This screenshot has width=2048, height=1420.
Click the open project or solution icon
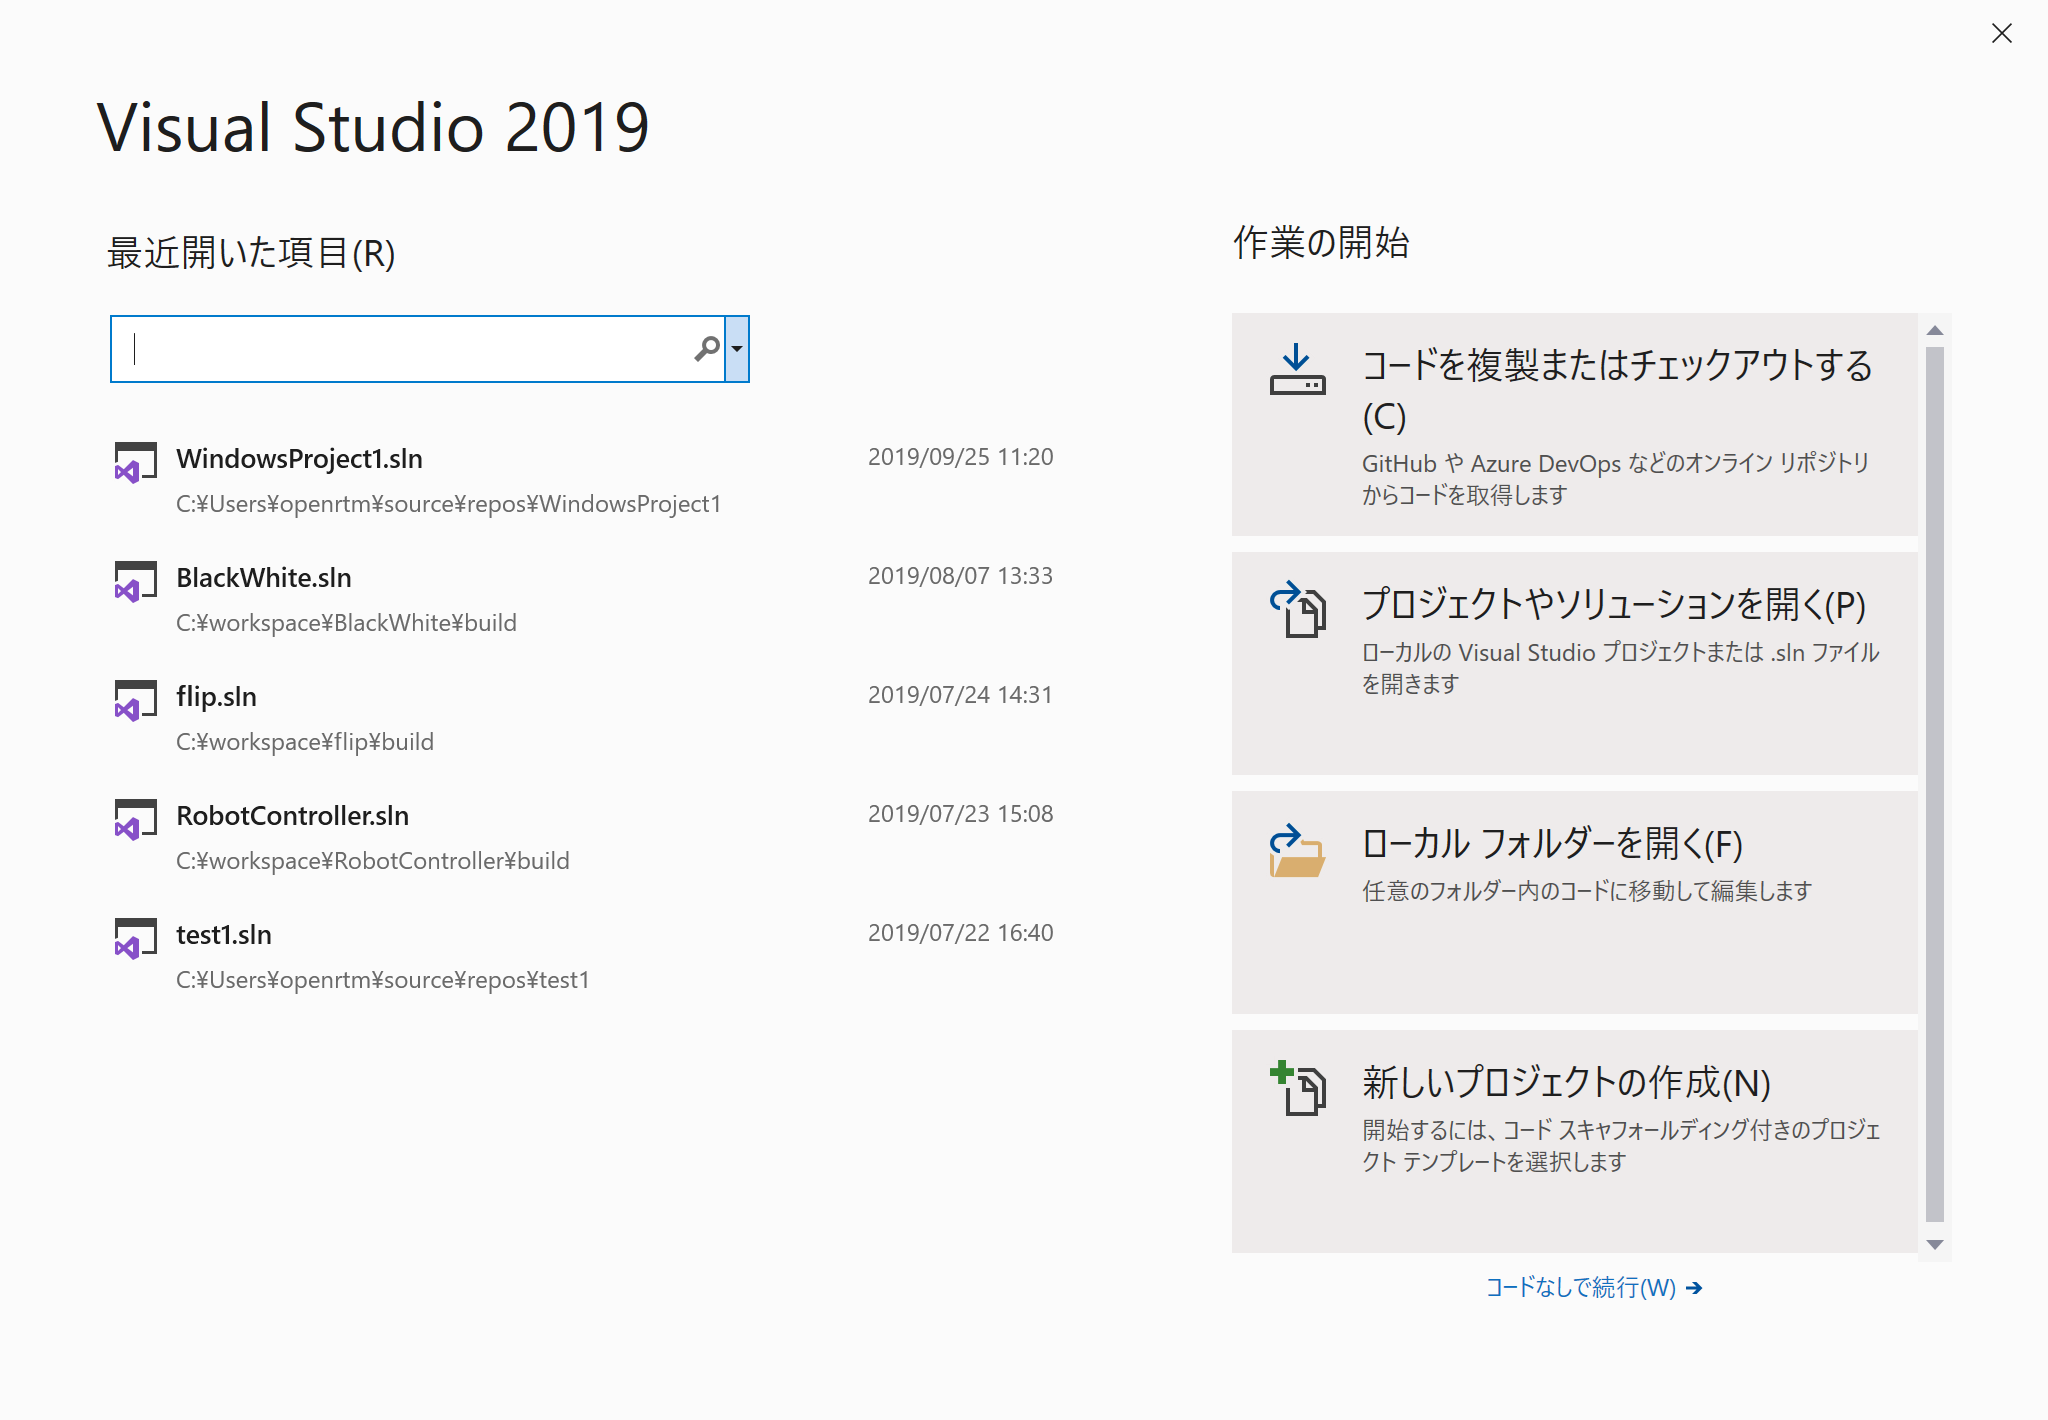tap(1297, 609)
